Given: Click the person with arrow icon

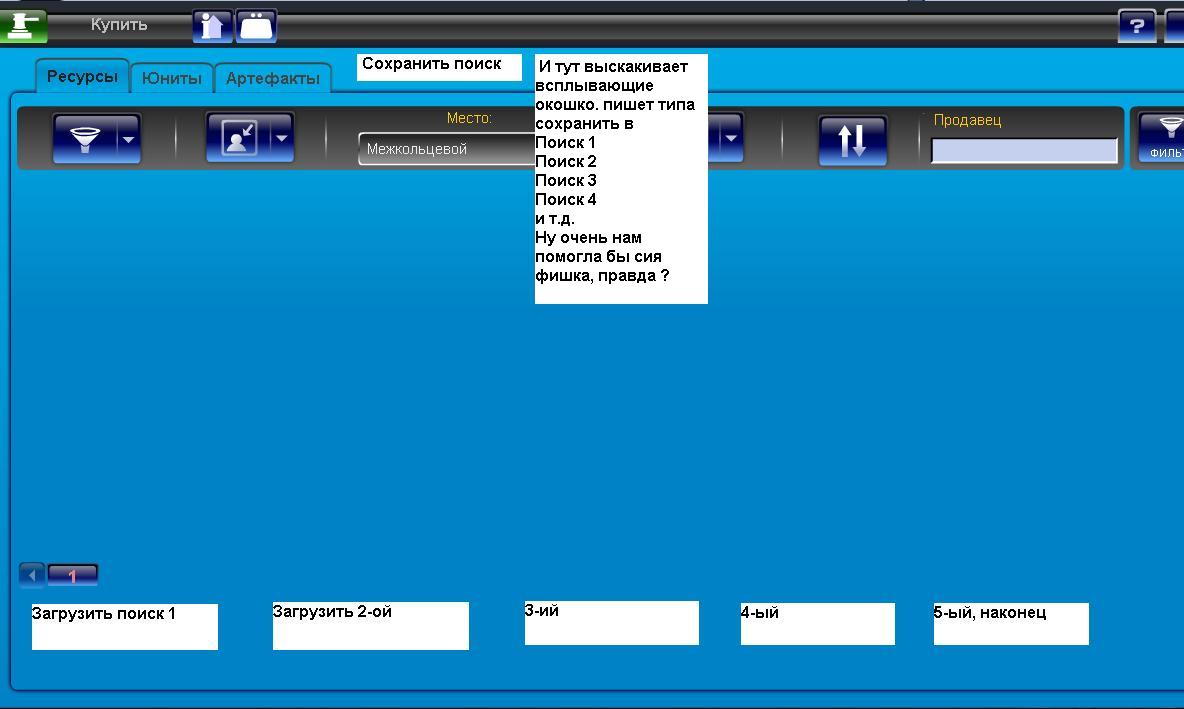Looking at the screenshot, I should pyautogui.click(x=238, y=138).
